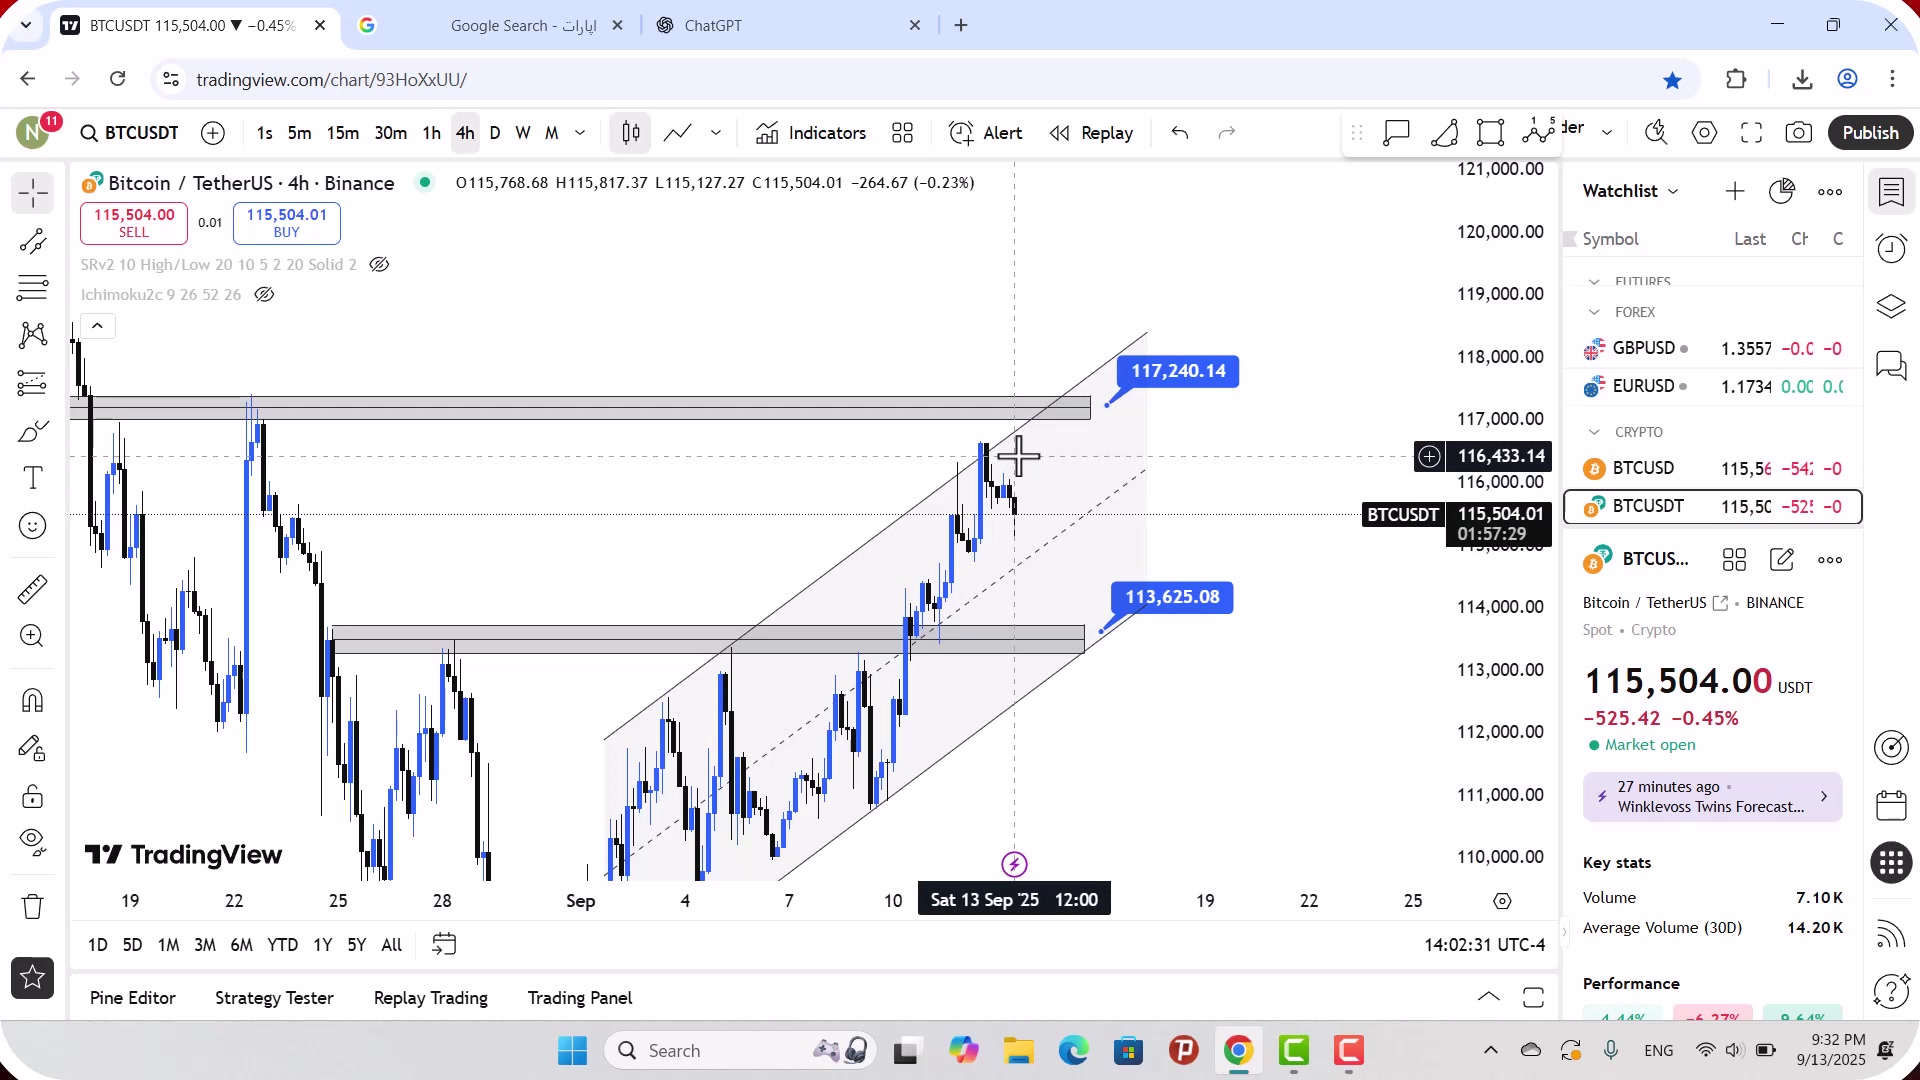Publish the chart idea
Viewport: 1920px width, 1080px height.
click(x=1871, y=133)
